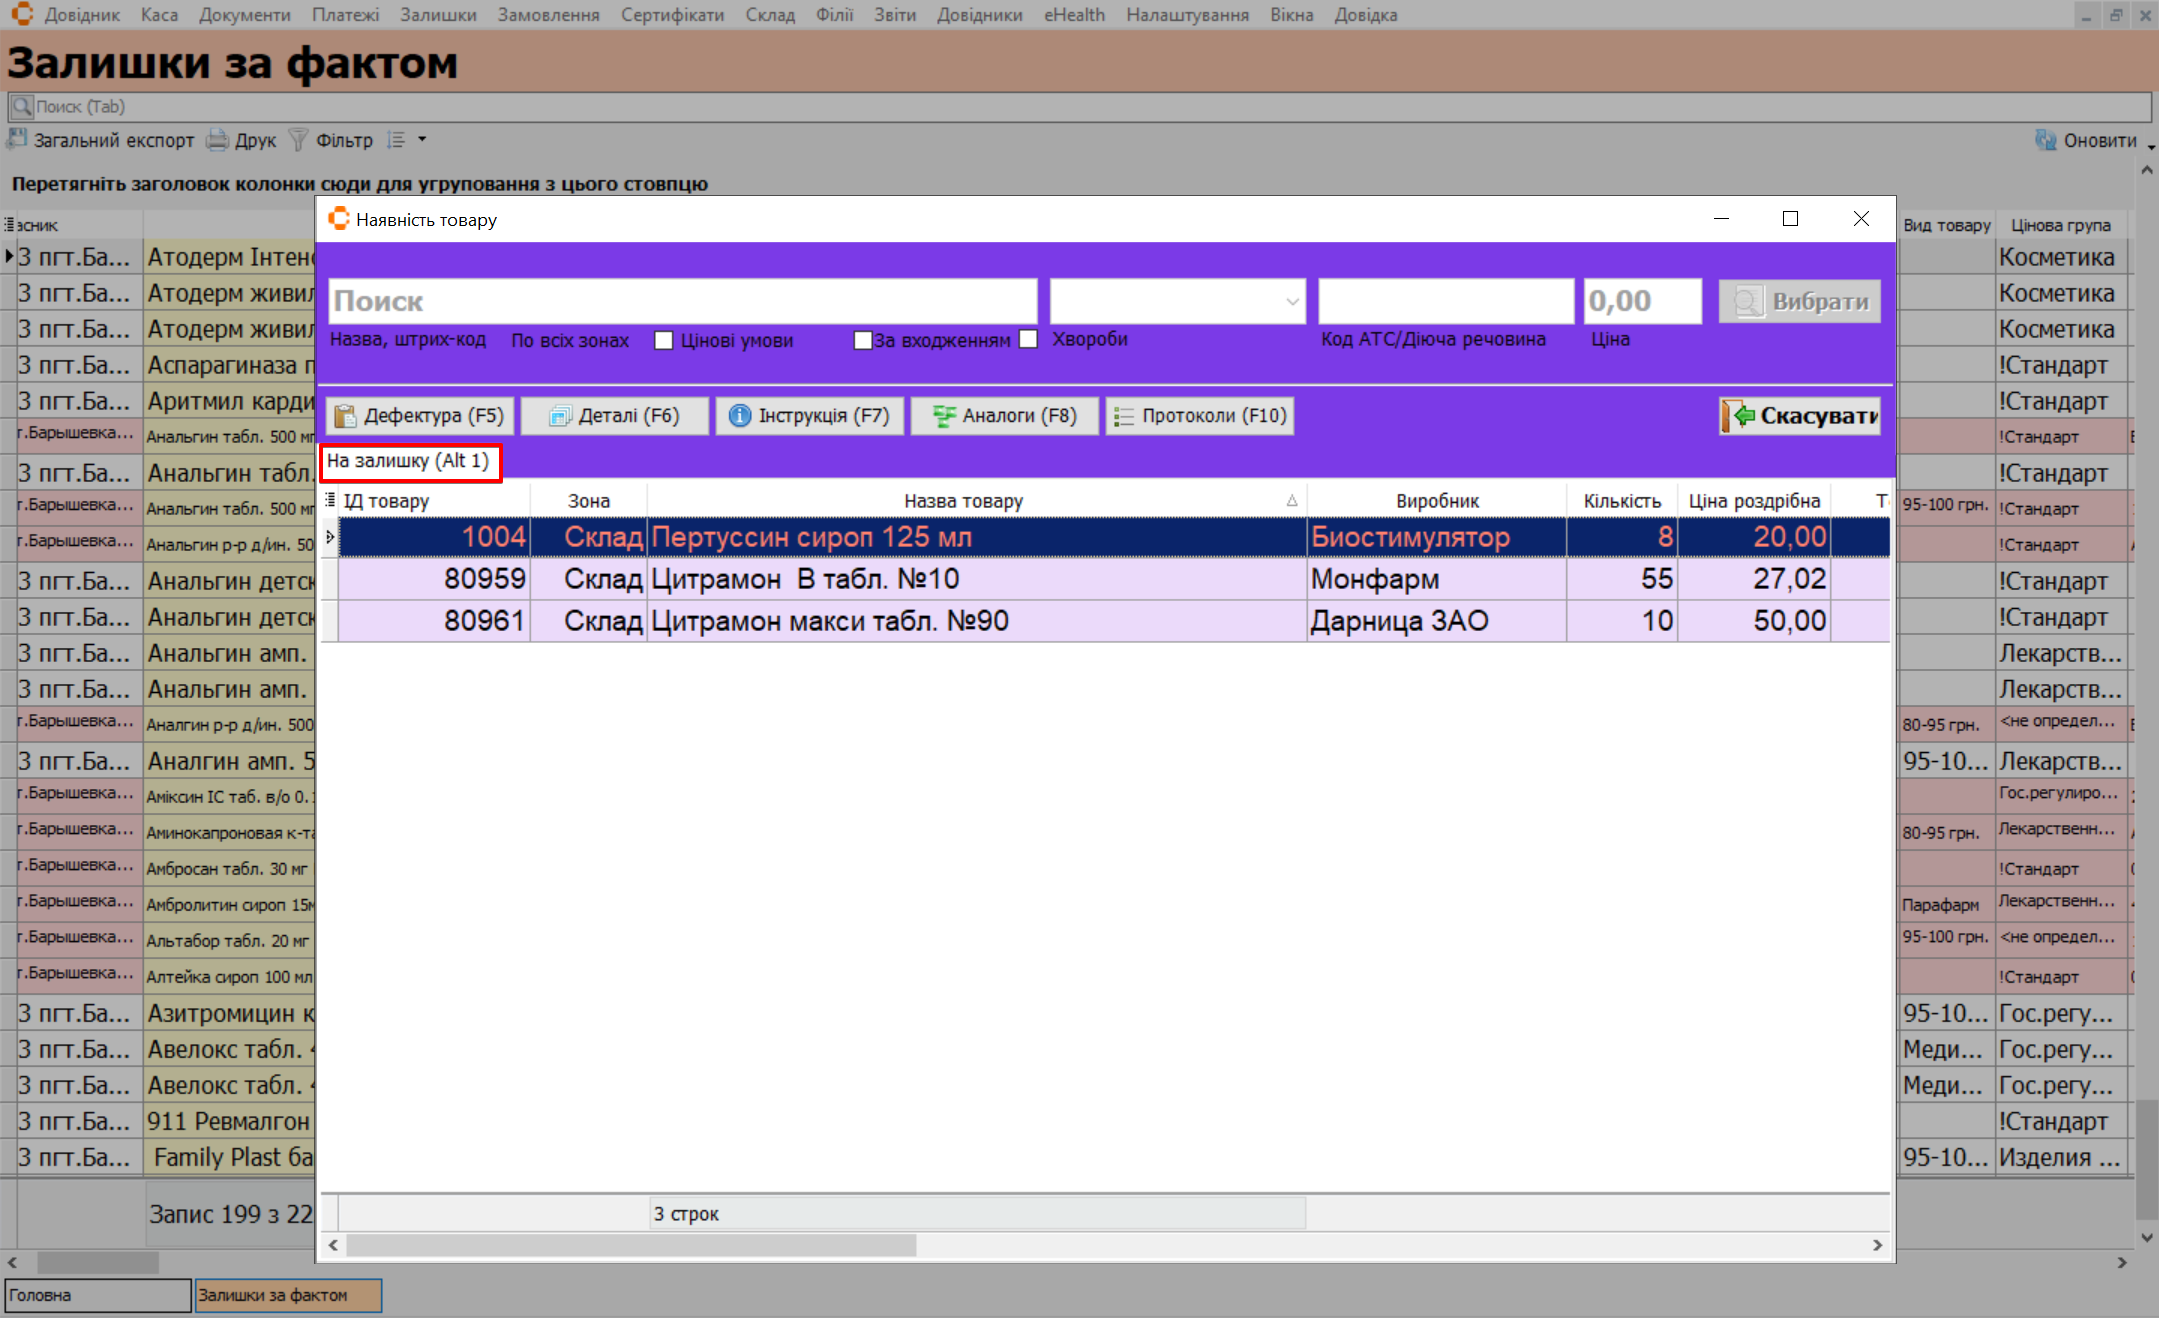
Task: Show Аналоги (F8) tree icon button
Action: click(x=1004, y=416)
